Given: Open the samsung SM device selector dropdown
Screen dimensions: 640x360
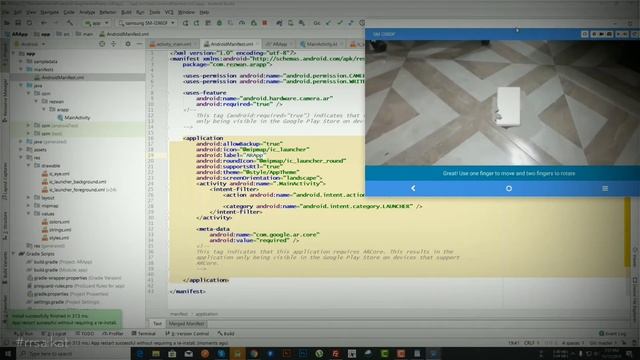Looking at the screenshot, I should (147, 23).
